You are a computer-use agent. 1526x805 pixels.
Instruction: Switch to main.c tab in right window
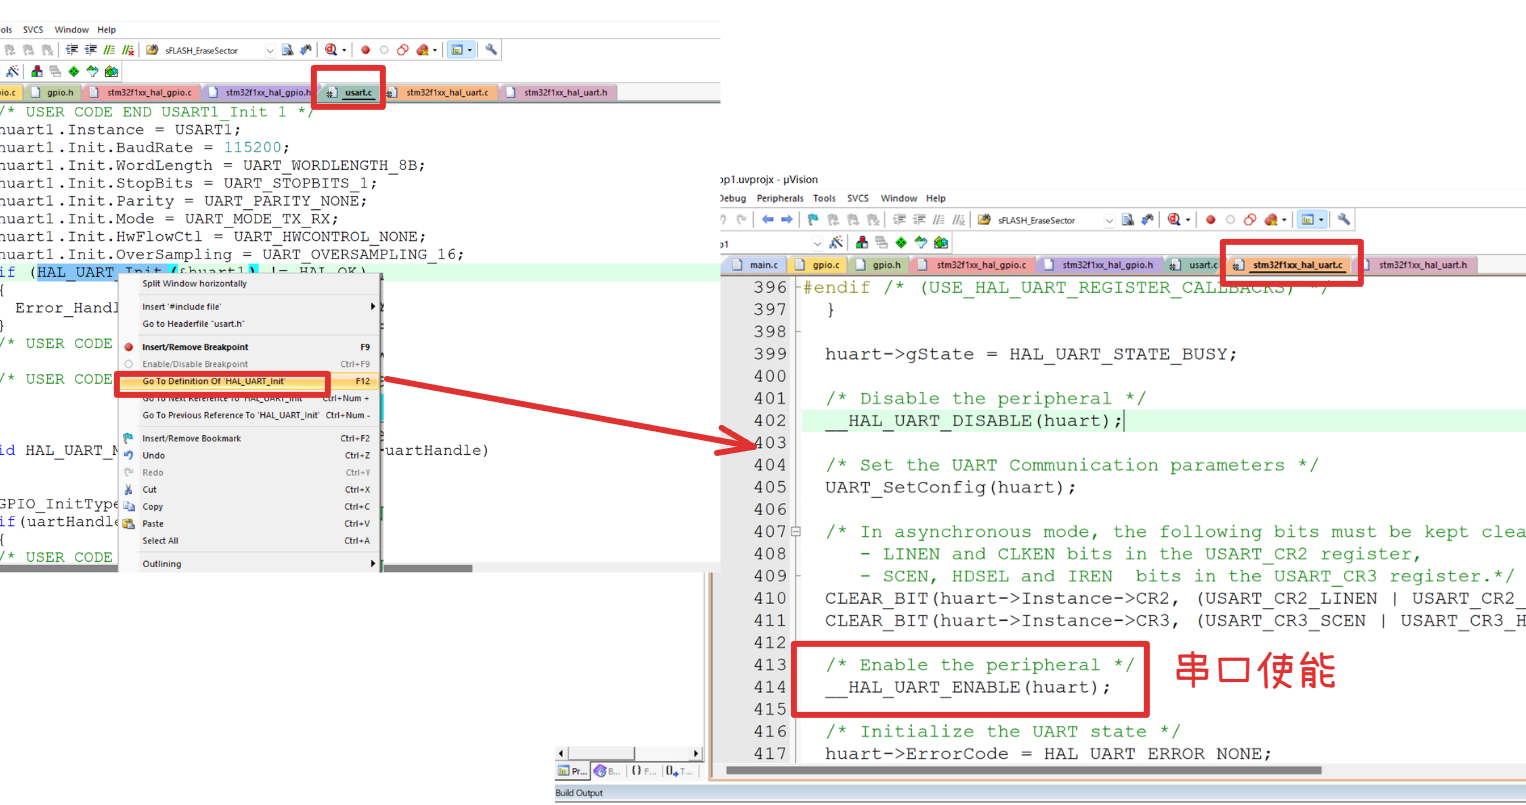[x=755, y=265]
